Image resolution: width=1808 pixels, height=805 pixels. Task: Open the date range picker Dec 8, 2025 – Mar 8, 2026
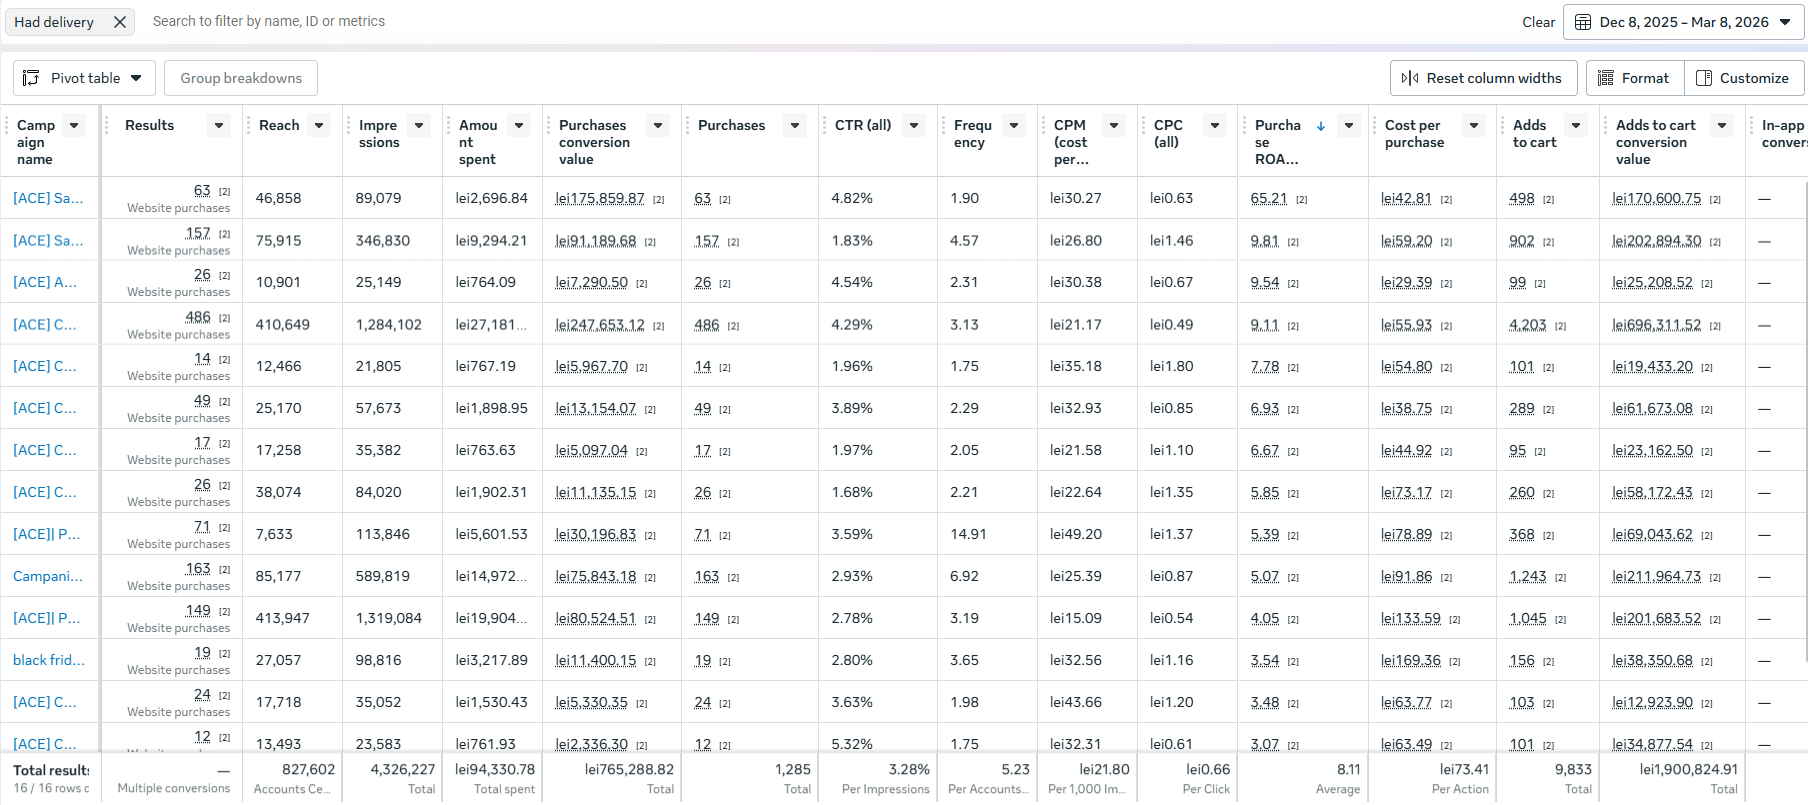pyautogui.click(x=1684, y=22)
